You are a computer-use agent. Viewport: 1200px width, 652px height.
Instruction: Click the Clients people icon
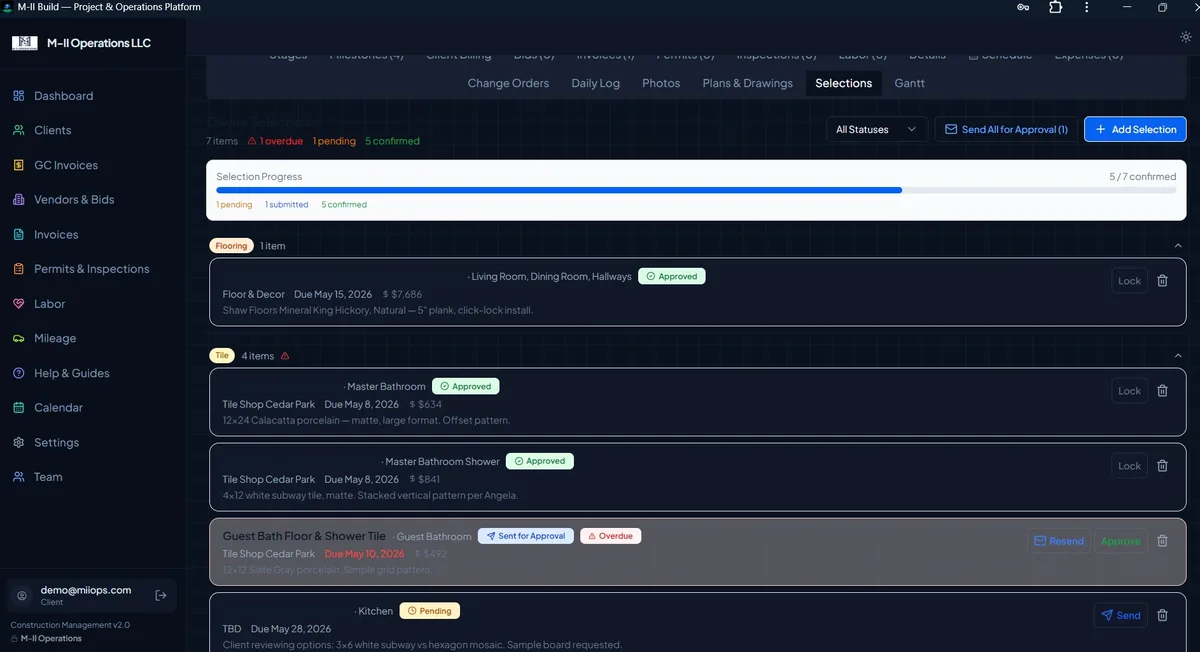point(19,130)
